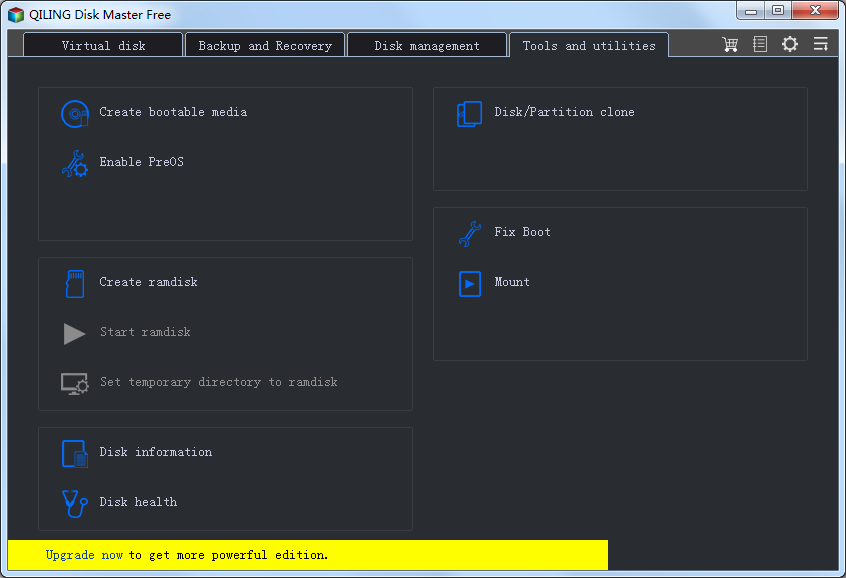This screenshot has width=846, height=578.
Task: Select the Tools and utilities tab
Action: (x=589, y=45)
